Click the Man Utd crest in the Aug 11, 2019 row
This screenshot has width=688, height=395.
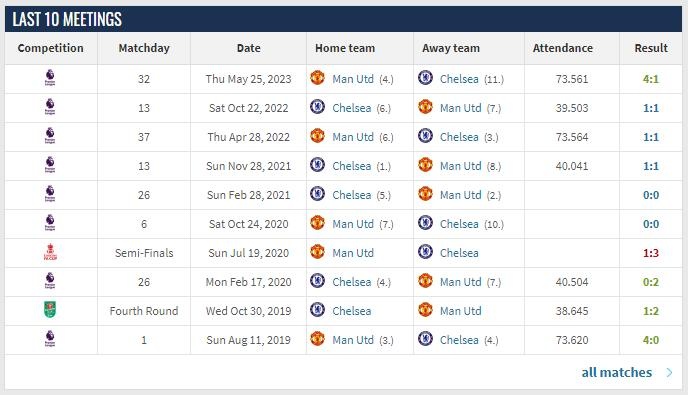(317, 339)
